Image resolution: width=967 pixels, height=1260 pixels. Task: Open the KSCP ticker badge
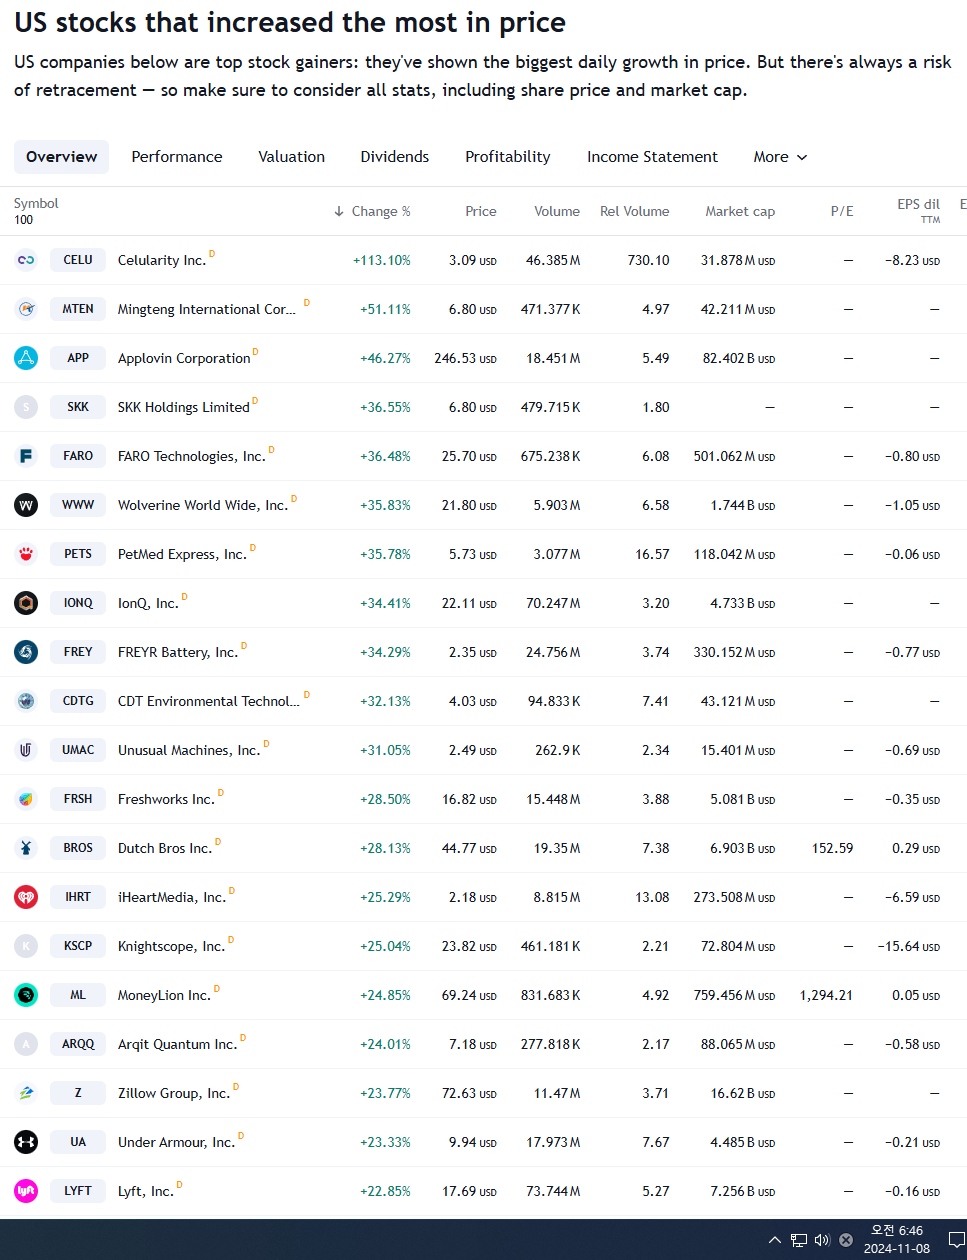[78, 946]
